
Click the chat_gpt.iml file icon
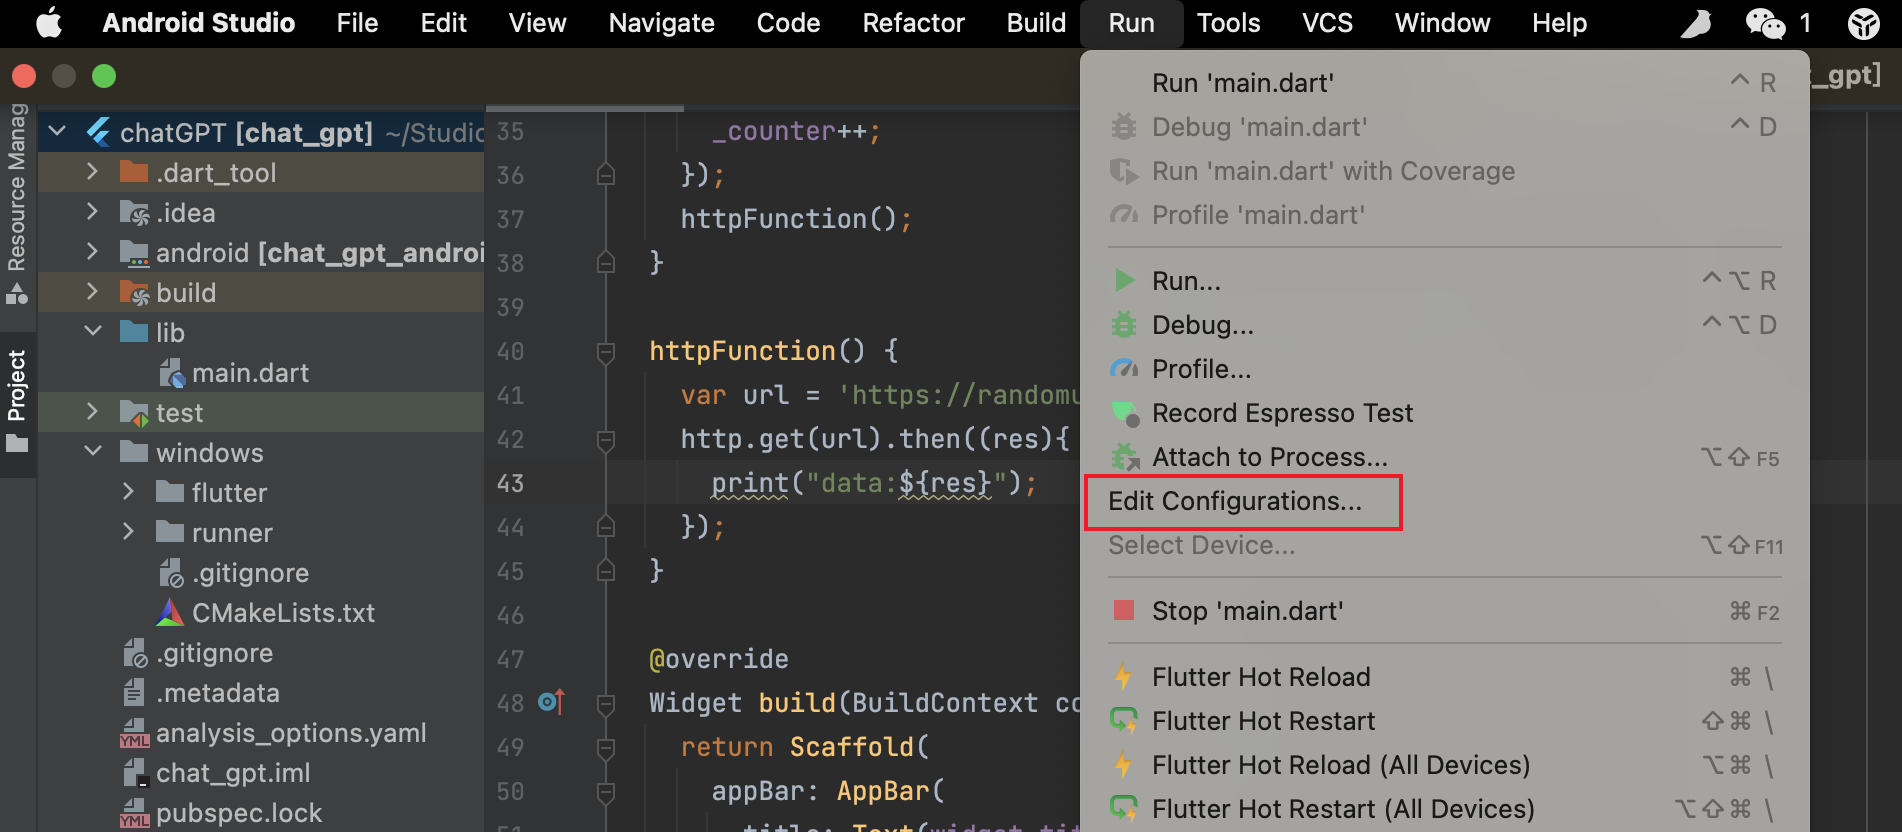pyautogui.click(x=135, y=773)
